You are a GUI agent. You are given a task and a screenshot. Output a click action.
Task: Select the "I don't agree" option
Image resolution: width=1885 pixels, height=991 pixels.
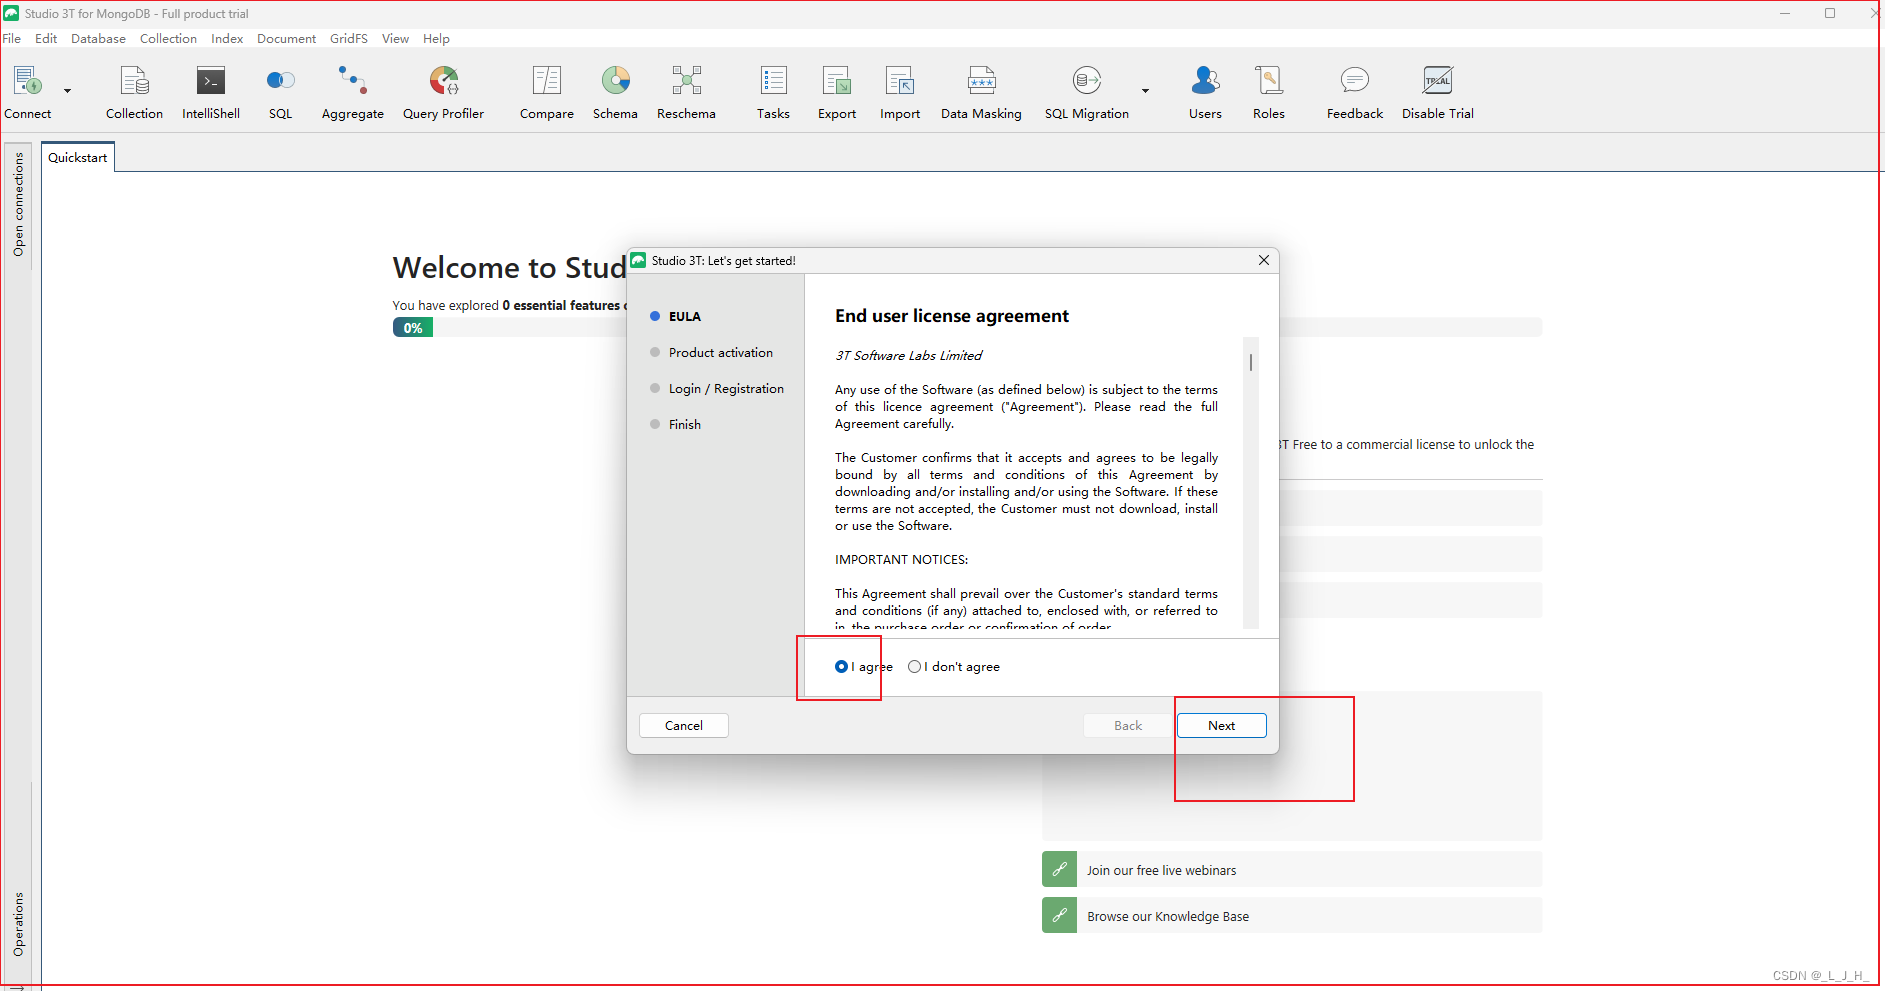[x=914, y=667]
